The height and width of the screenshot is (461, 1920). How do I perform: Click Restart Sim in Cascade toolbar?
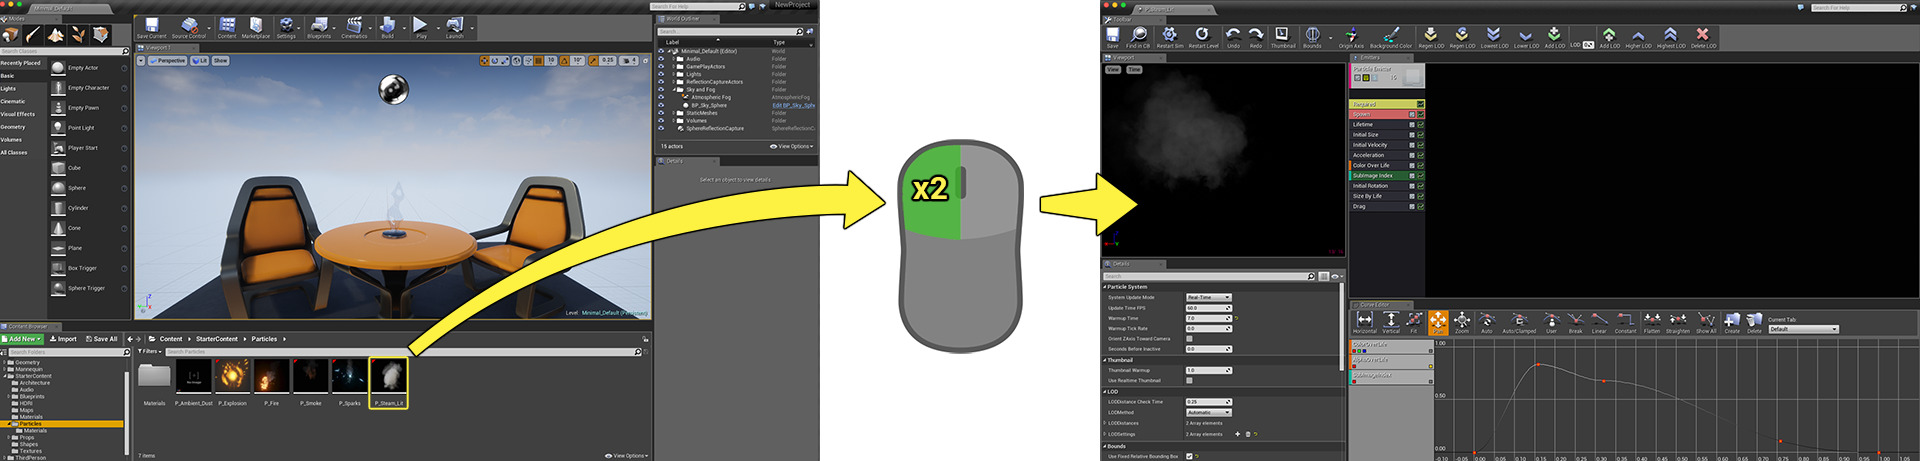(x=1170, y=38)
